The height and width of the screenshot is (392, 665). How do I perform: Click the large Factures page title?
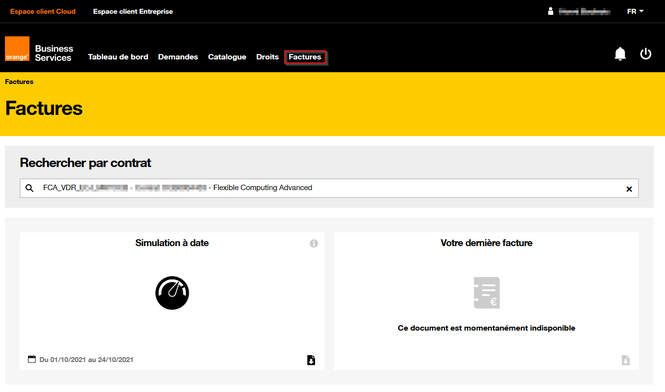[44, 108]
